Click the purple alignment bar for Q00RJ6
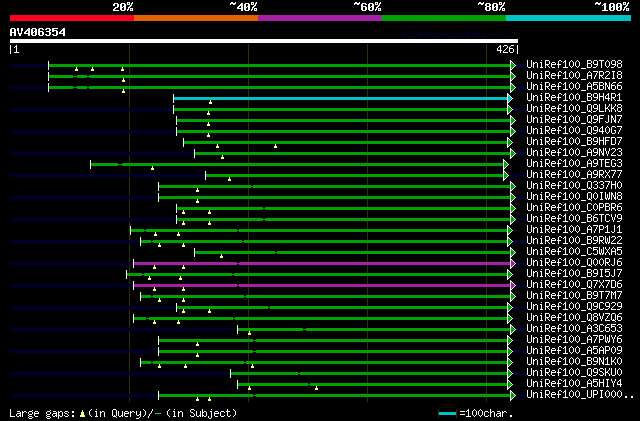Viewport: 640px width, 421px height. pyautogui.click(x=322, y=264)
